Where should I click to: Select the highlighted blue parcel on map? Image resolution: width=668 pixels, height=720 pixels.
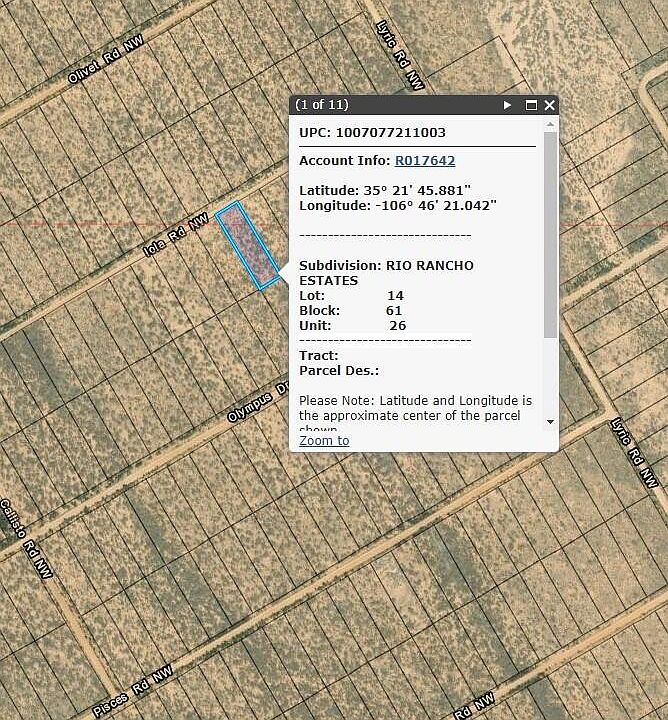pos(247,245)
